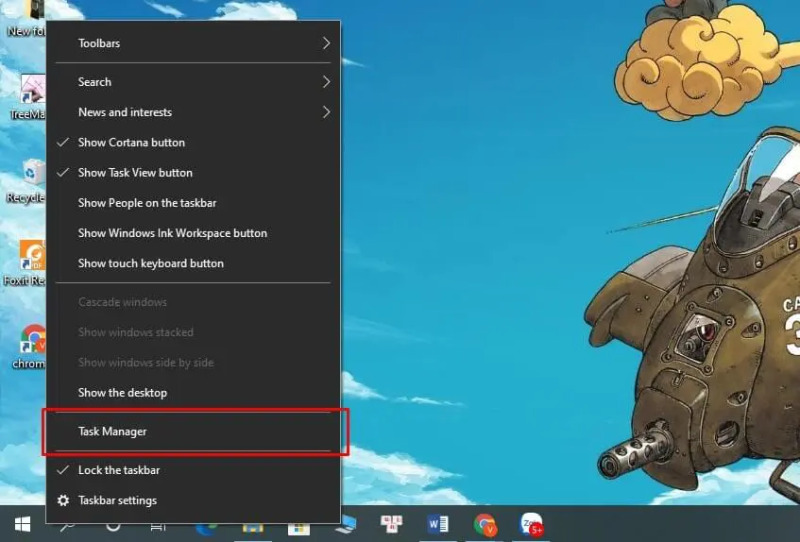Open Task Manager from the context menu

(x=193, y=431)
